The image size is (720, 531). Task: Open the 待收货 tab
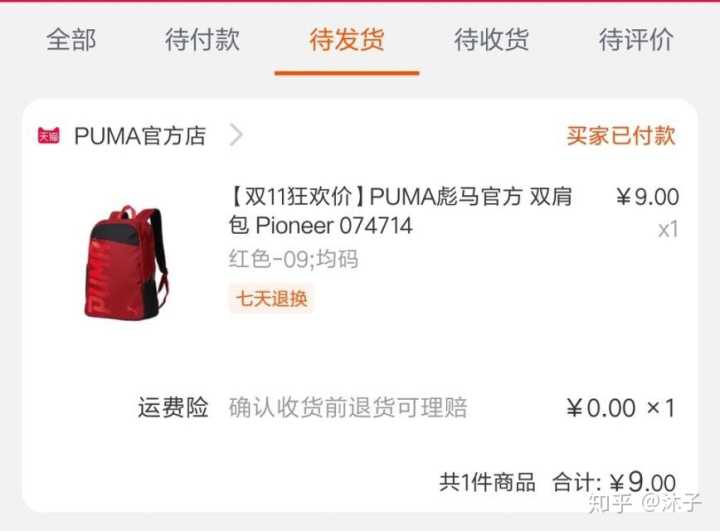tap(492, 40)
